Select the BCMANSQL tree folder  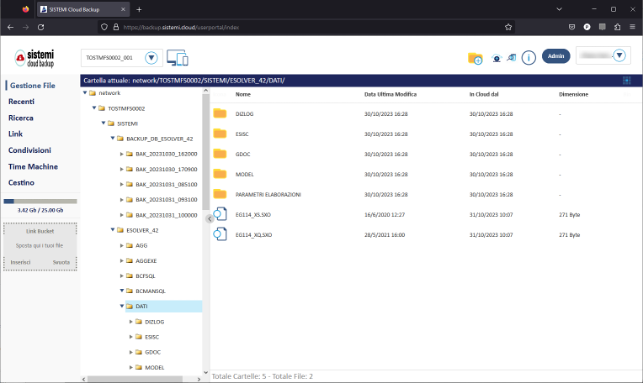[150, 291]
